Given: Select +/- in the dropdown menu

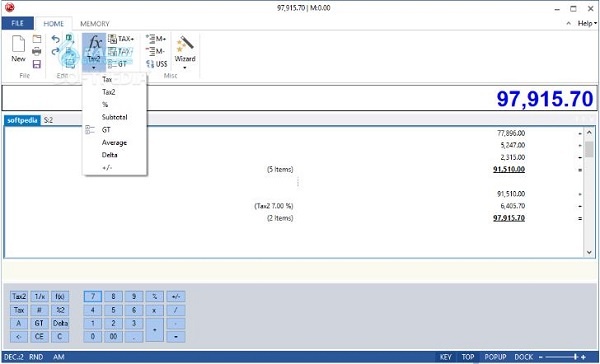Looking at the screenshot, I should tap(115, 168).
